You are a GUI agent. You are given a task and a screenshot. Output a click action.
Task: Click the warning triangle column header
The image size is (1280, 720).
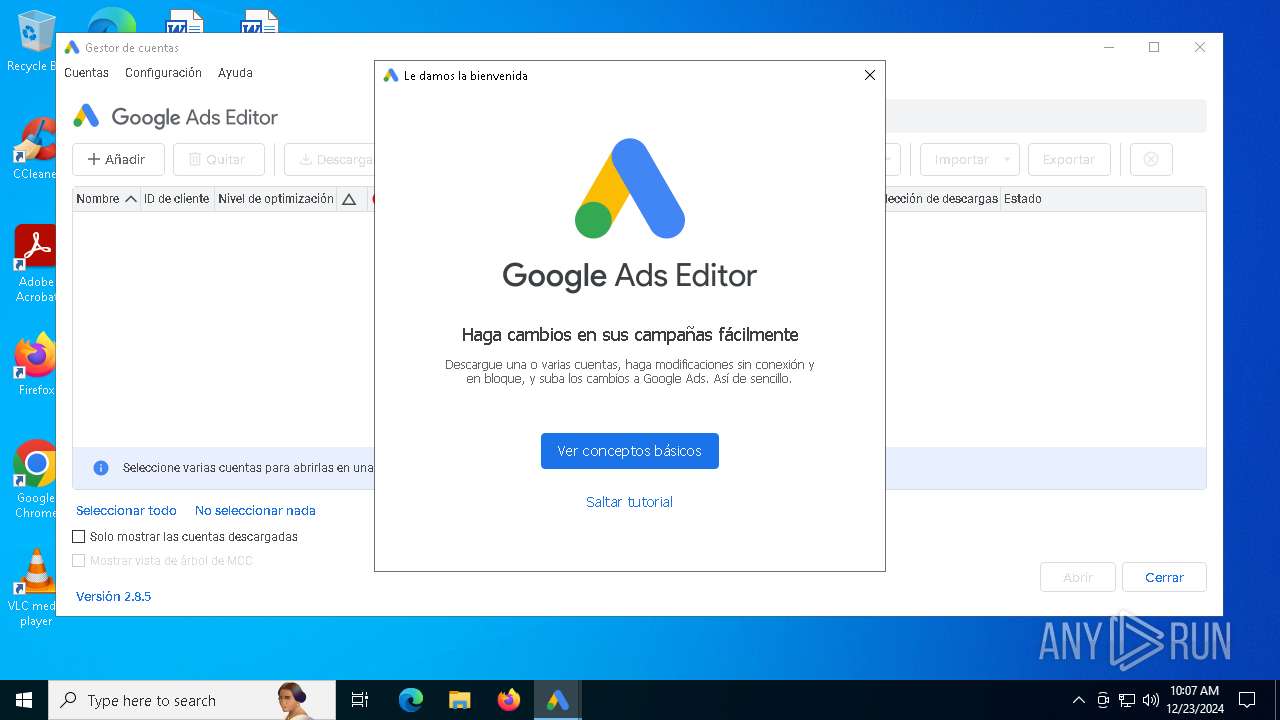[x=349, y=199]
